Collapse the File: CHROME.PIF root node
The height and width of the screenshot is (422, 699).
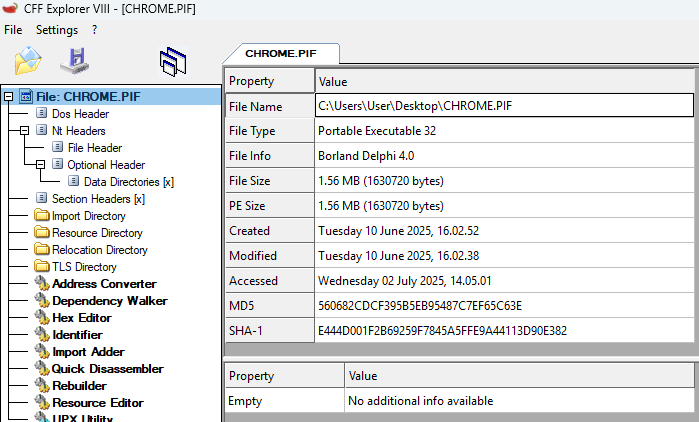coord(8,97)
